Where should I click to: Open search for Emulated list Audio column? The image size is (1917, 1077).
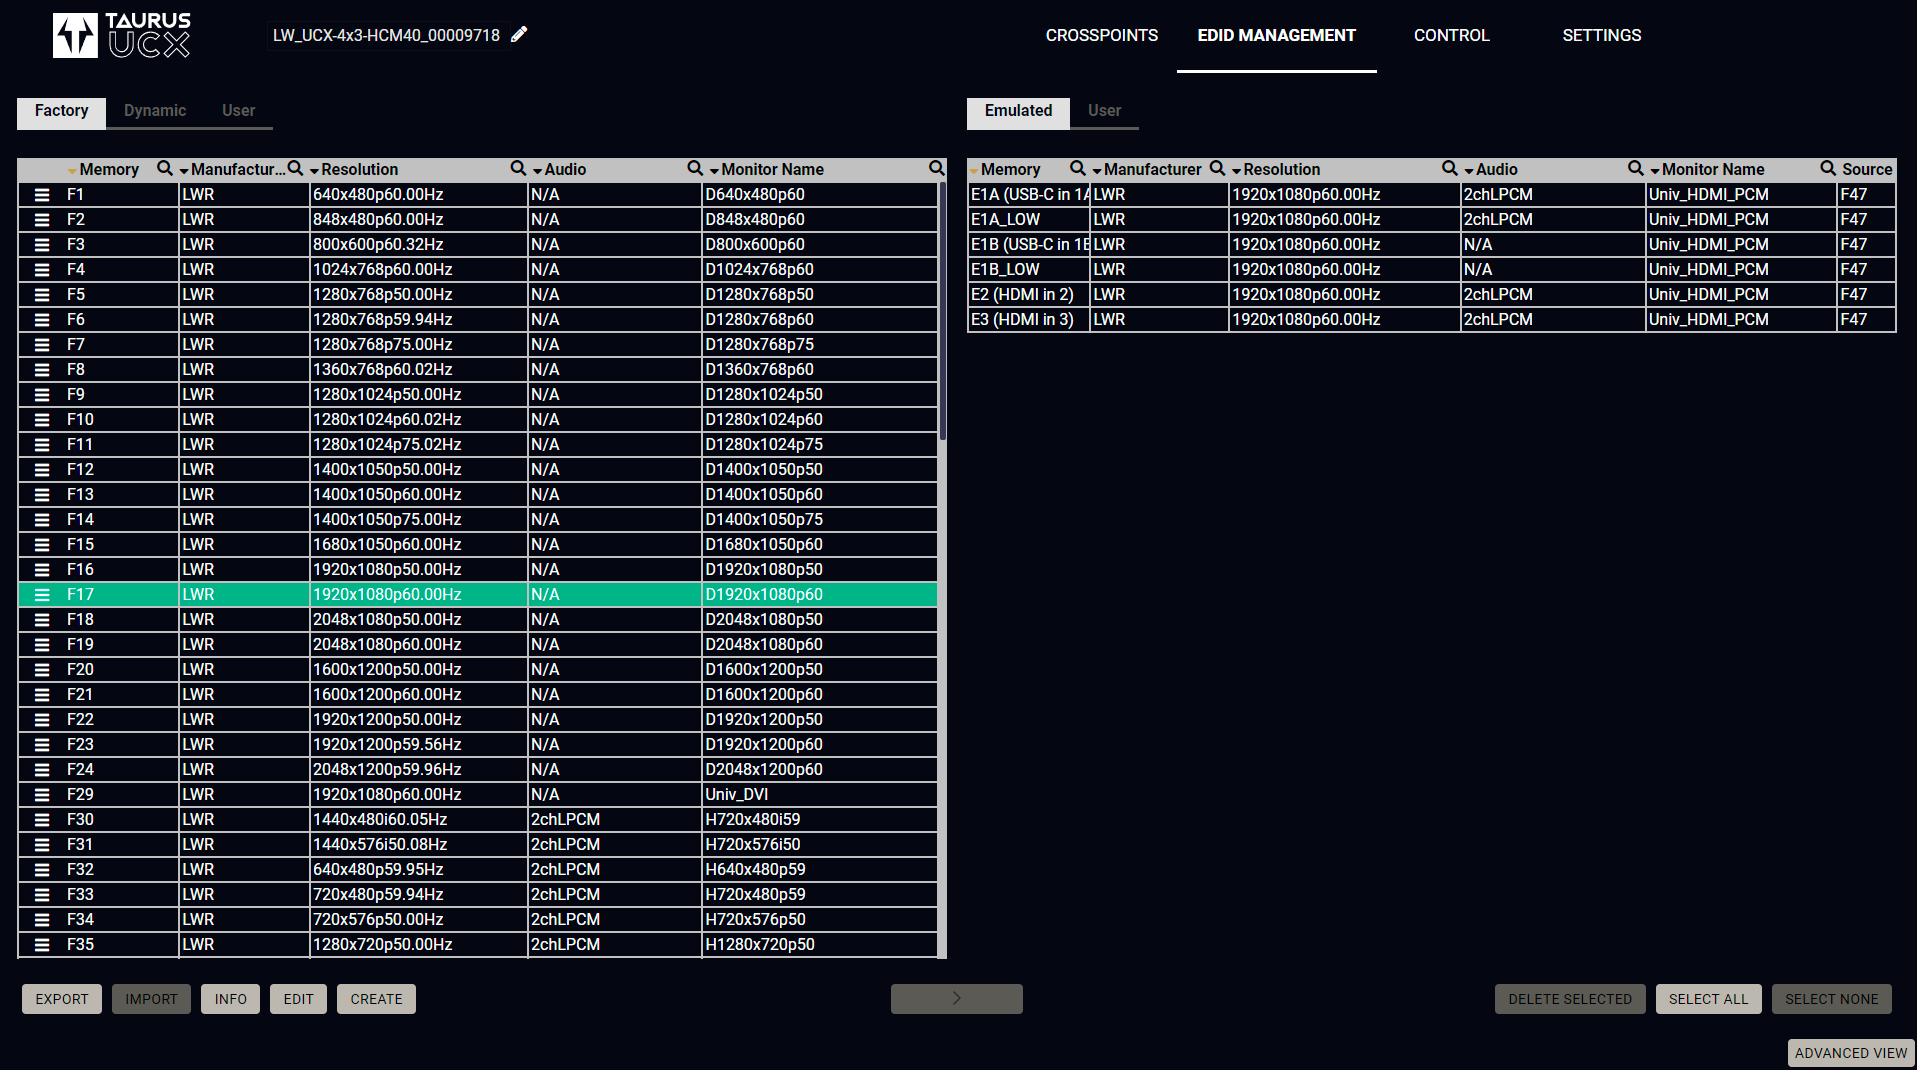coord(1635,169)
